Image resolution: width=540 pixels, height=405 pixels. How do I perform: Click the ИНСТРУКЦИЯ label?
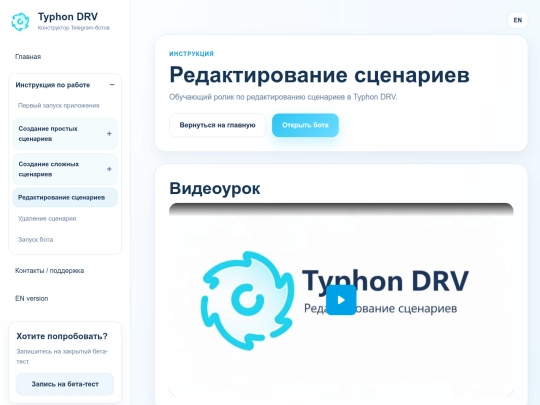click(191, 54)
